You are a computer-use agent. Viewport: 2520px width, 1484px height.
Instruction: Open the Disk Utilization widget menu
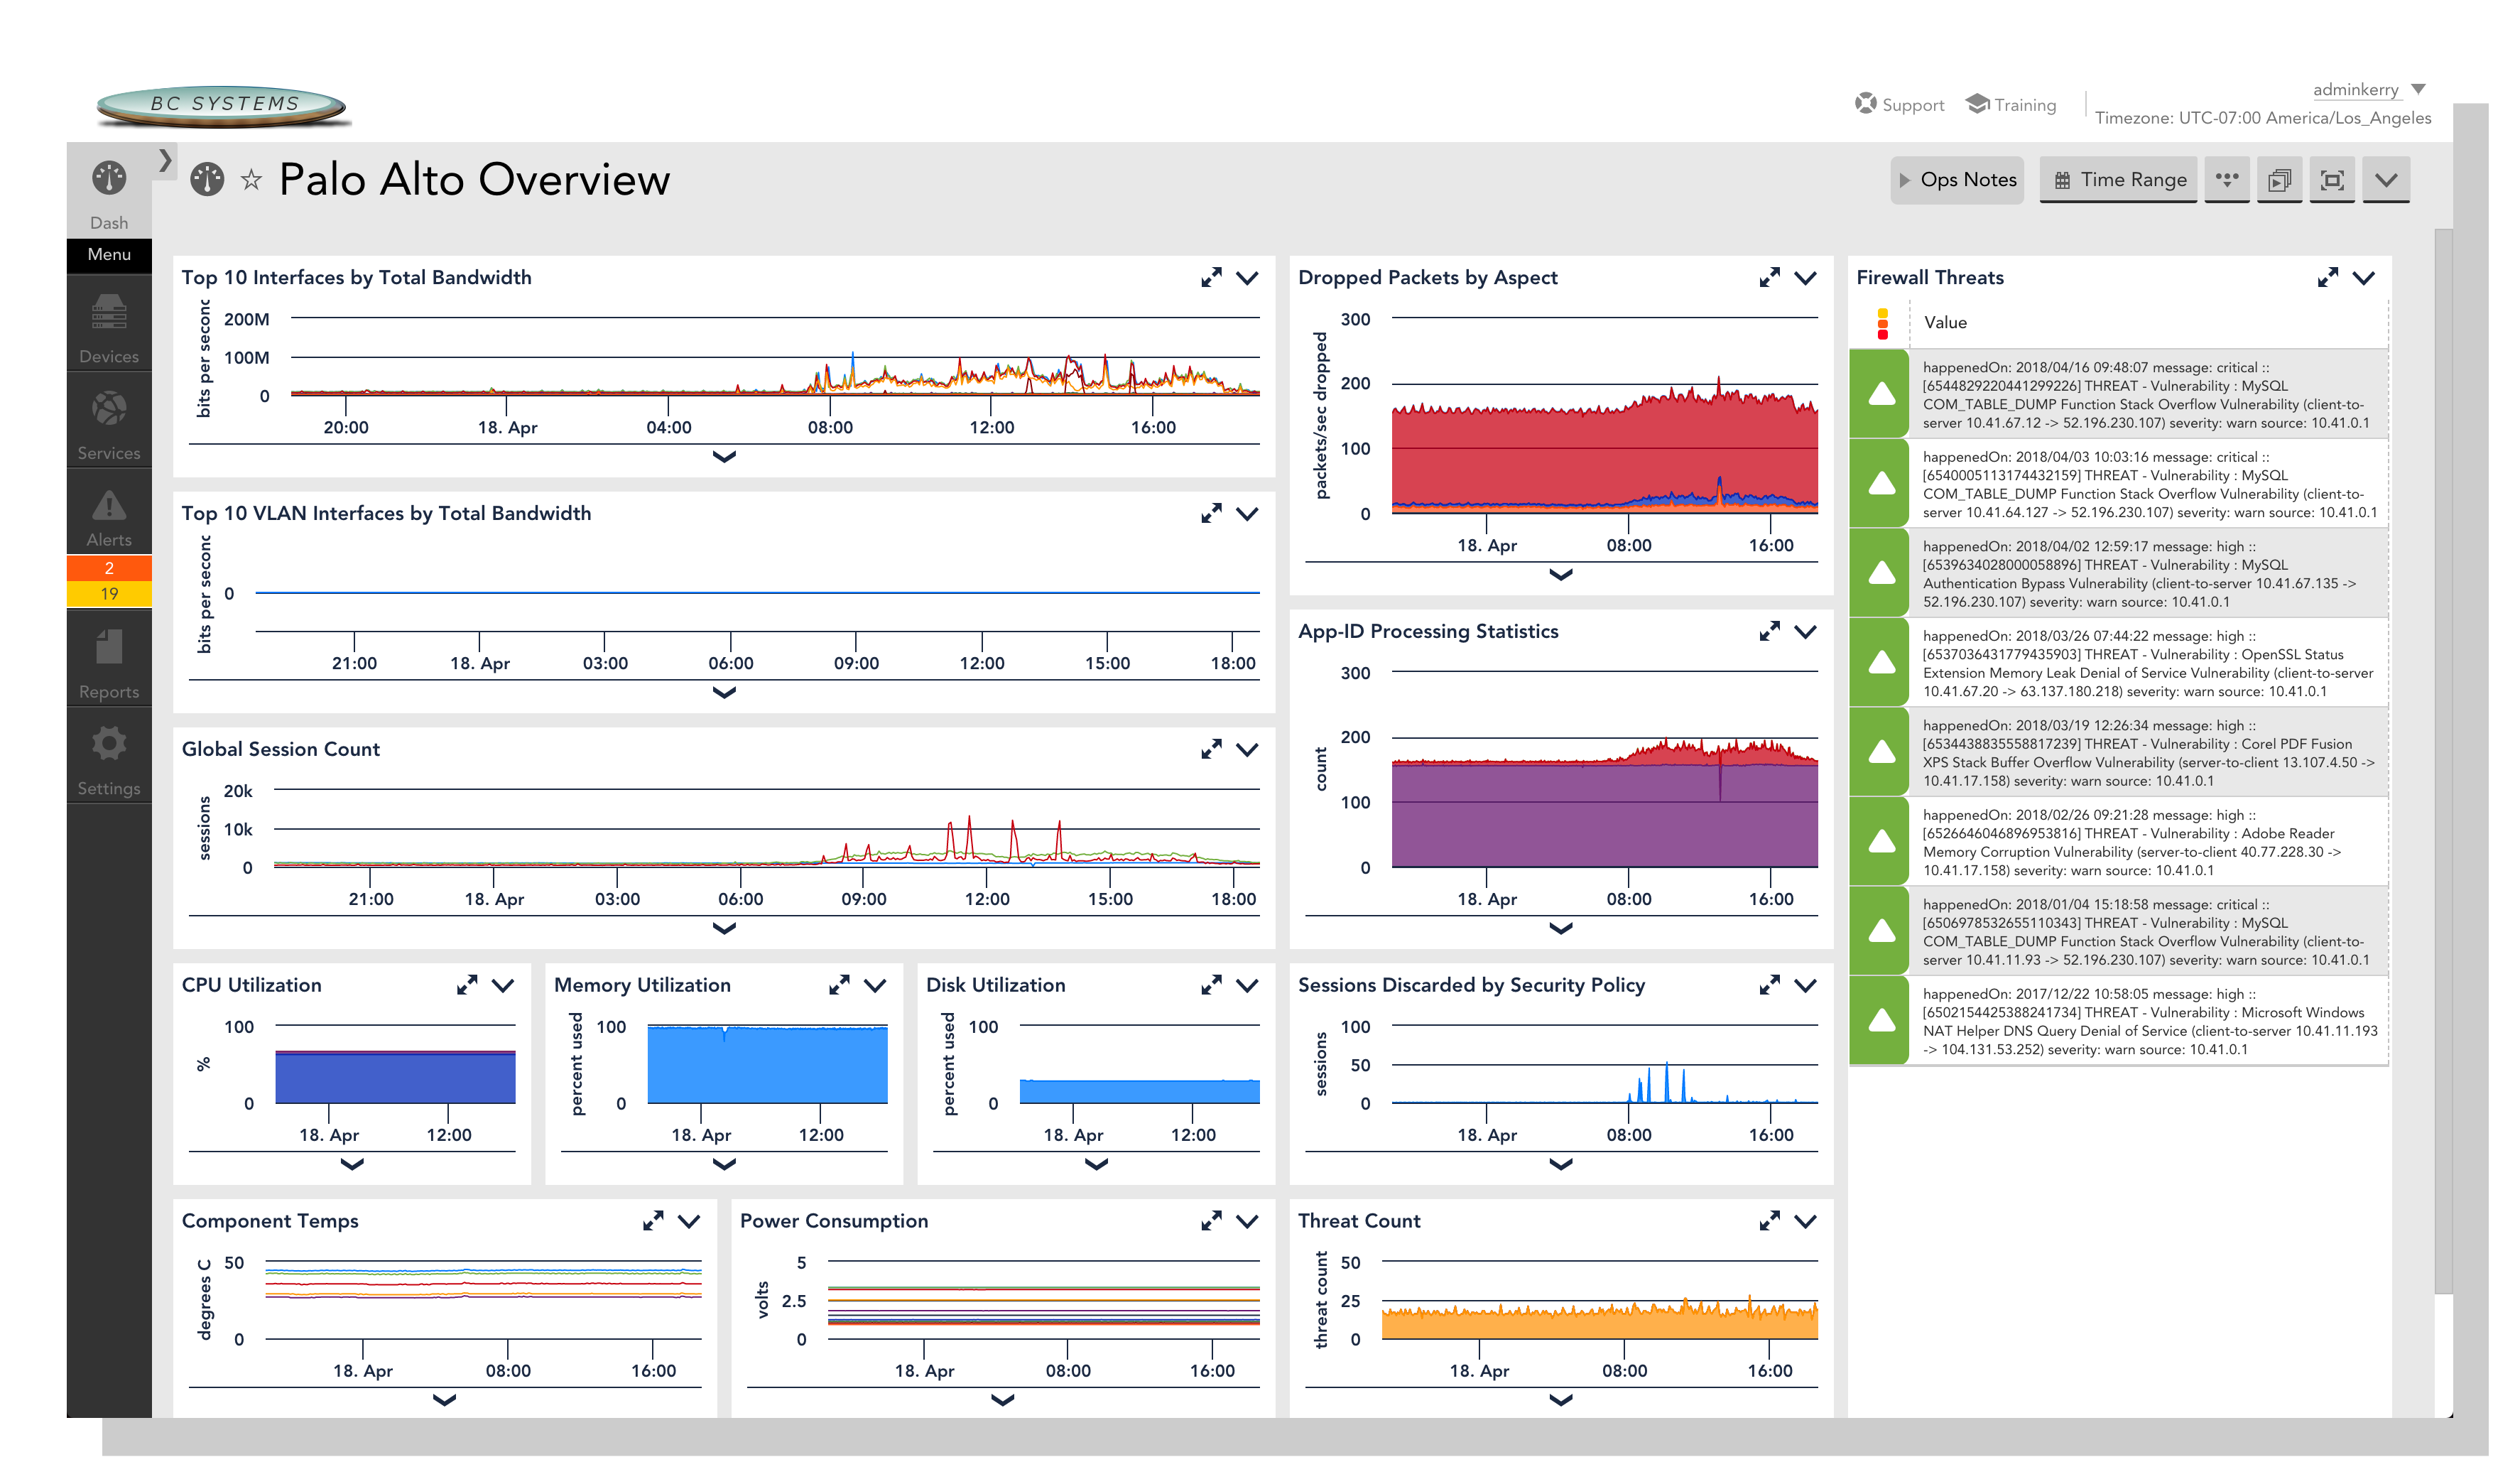pyautogui.click(x=1247, y=986)
